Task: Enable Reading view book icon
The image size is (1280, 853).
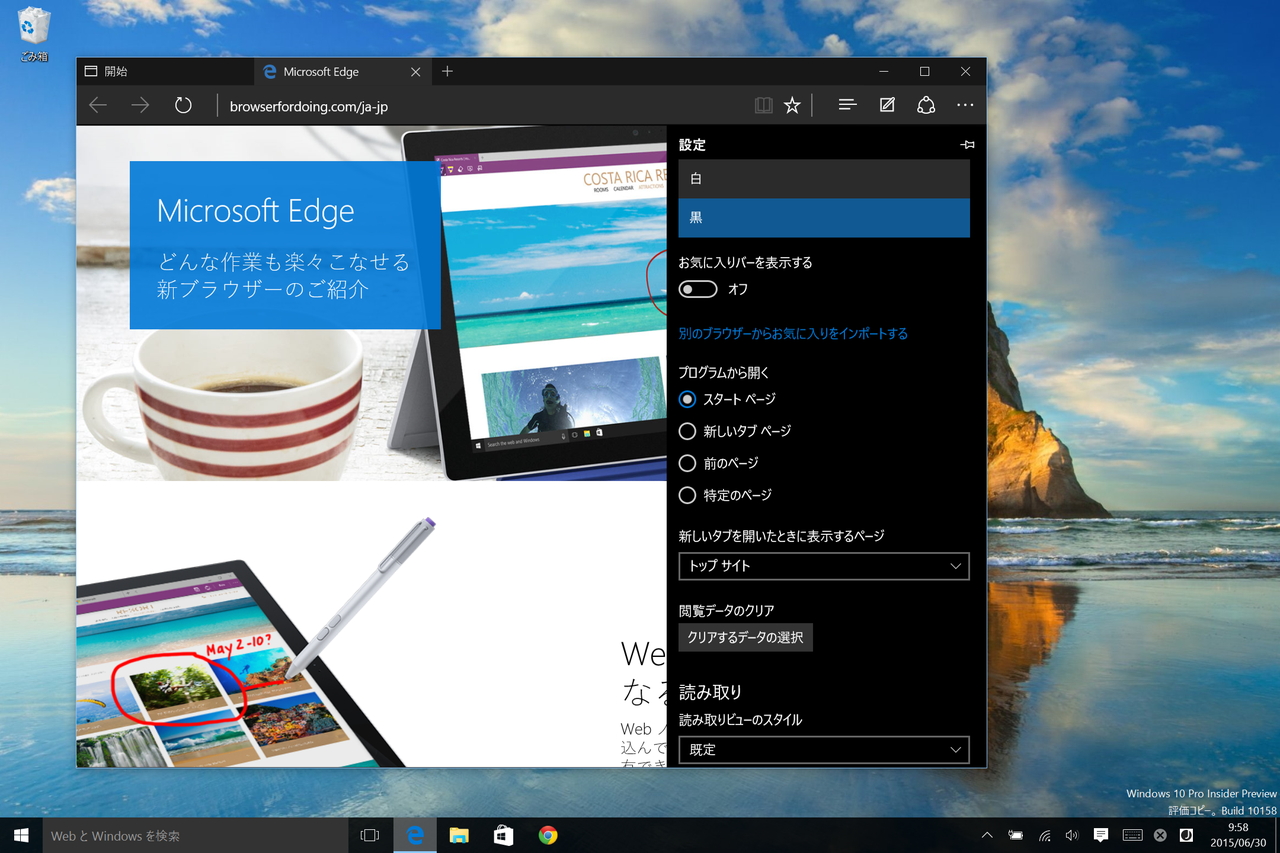Action: pos(763,104)
